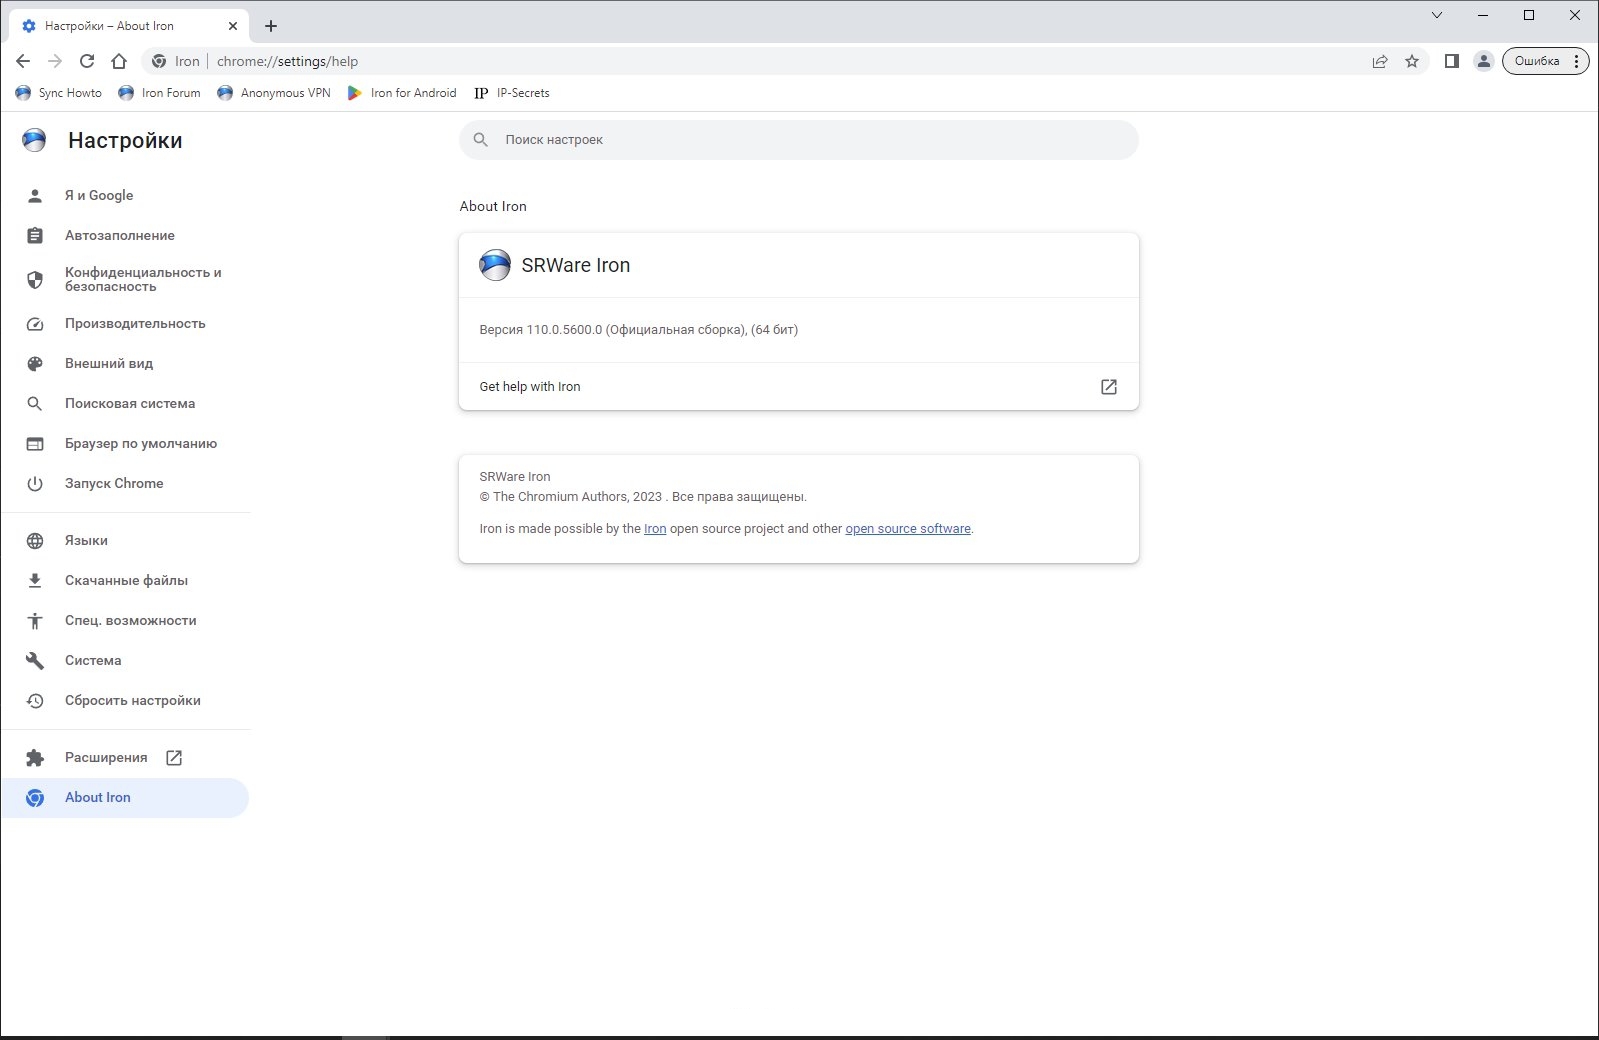Open Внешний вид settings section

click(125, 363)
